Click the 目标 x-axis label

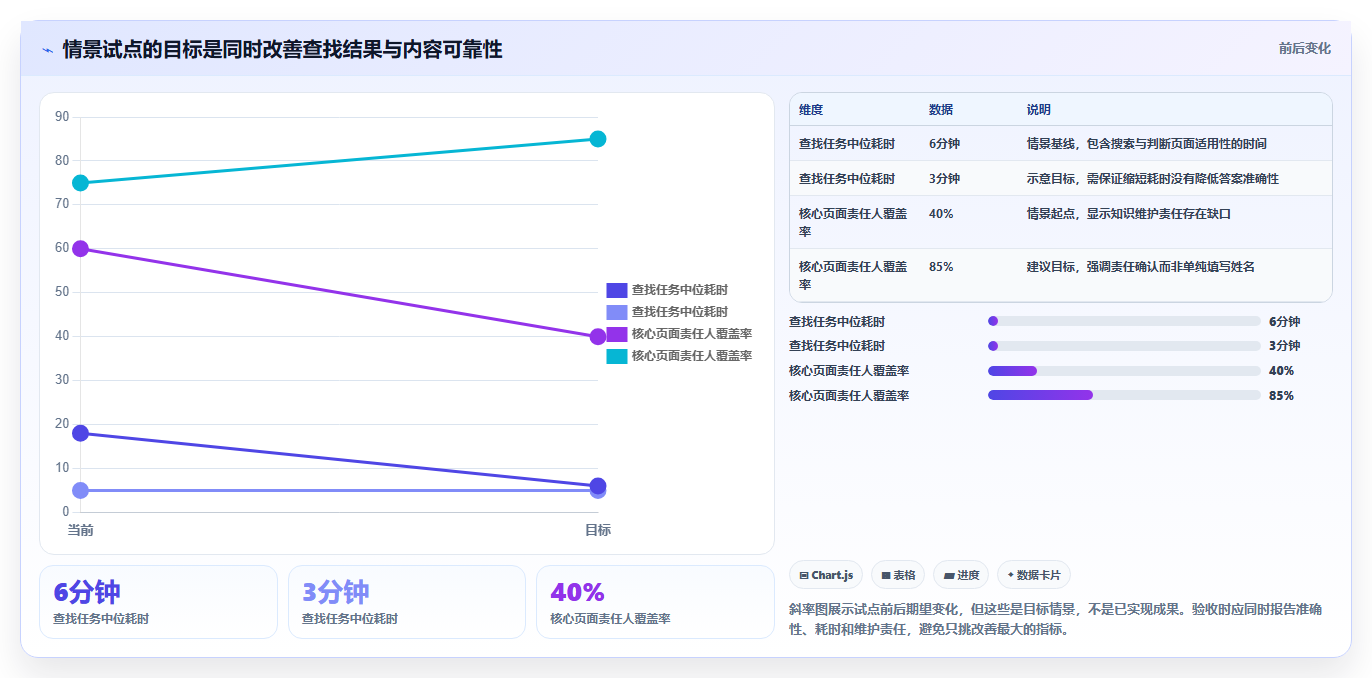[598, 530]
